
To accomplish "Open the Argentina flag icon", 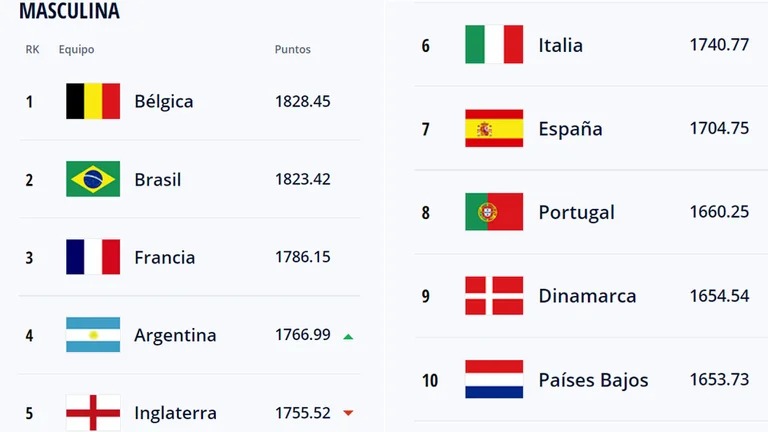I will pyautogui.click(x=93, y=335).
